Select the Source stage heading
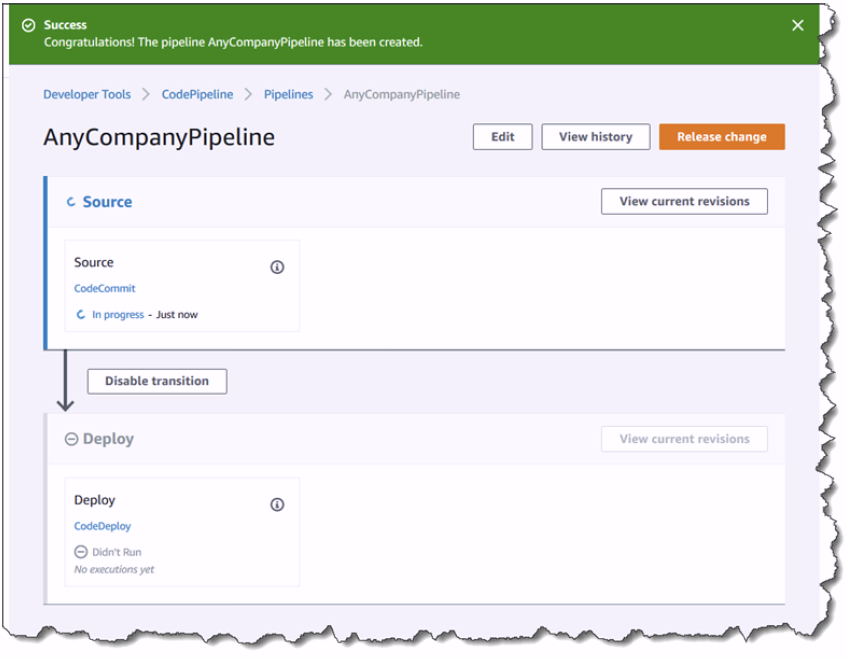The height and width of the screenshot is (659, 846). (107, 202)
